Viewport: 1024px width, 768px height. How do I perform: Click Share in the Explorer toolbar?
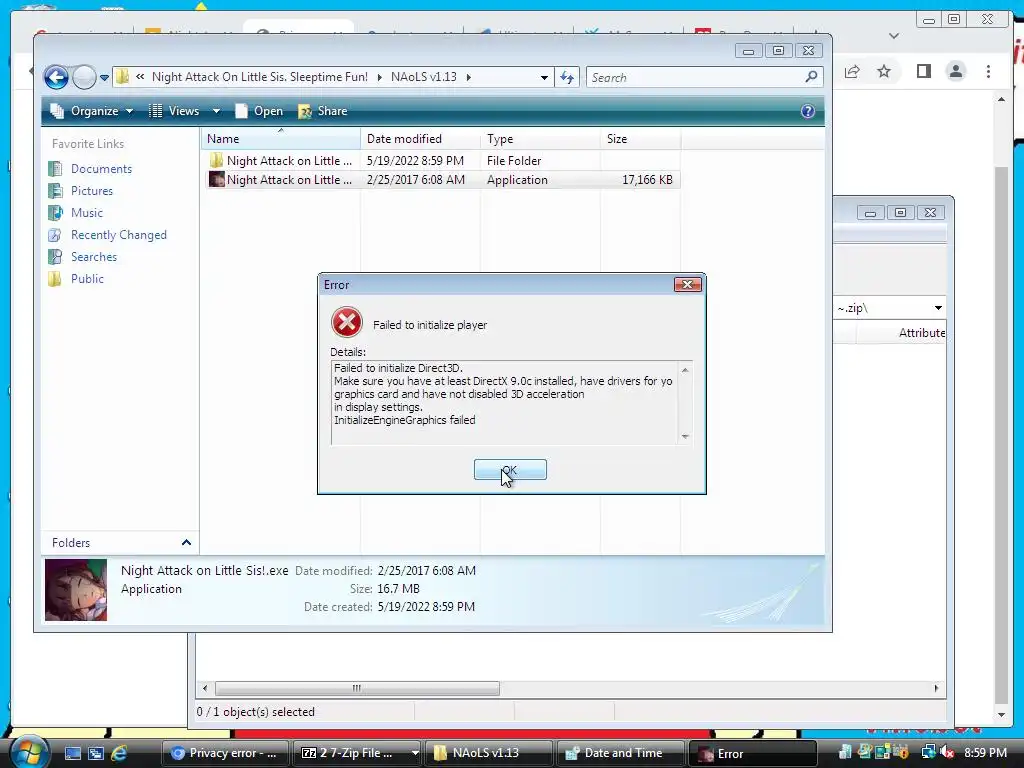[x=323, y=111]
